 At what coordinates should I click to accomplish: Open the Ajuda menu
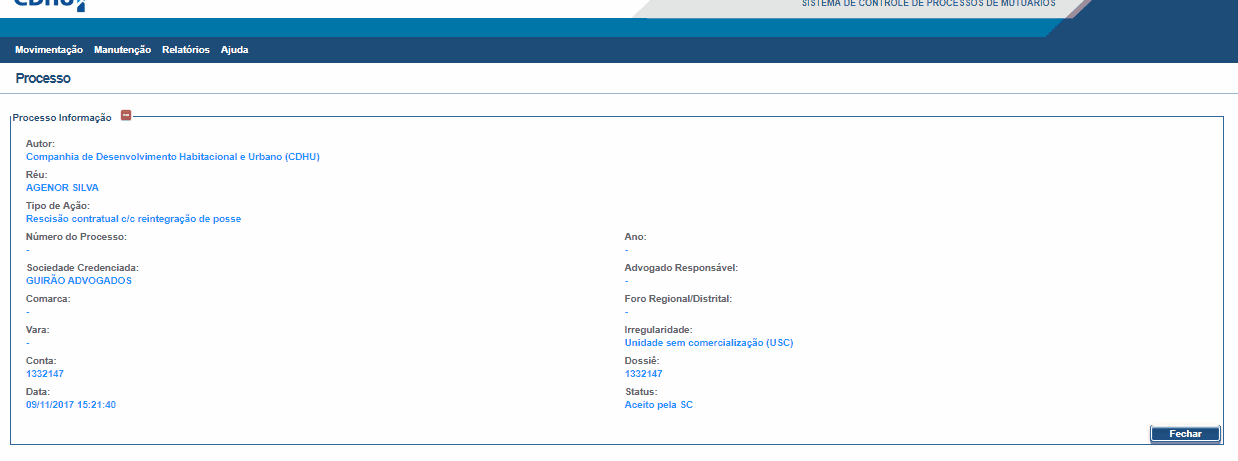[x=234, y=50]
